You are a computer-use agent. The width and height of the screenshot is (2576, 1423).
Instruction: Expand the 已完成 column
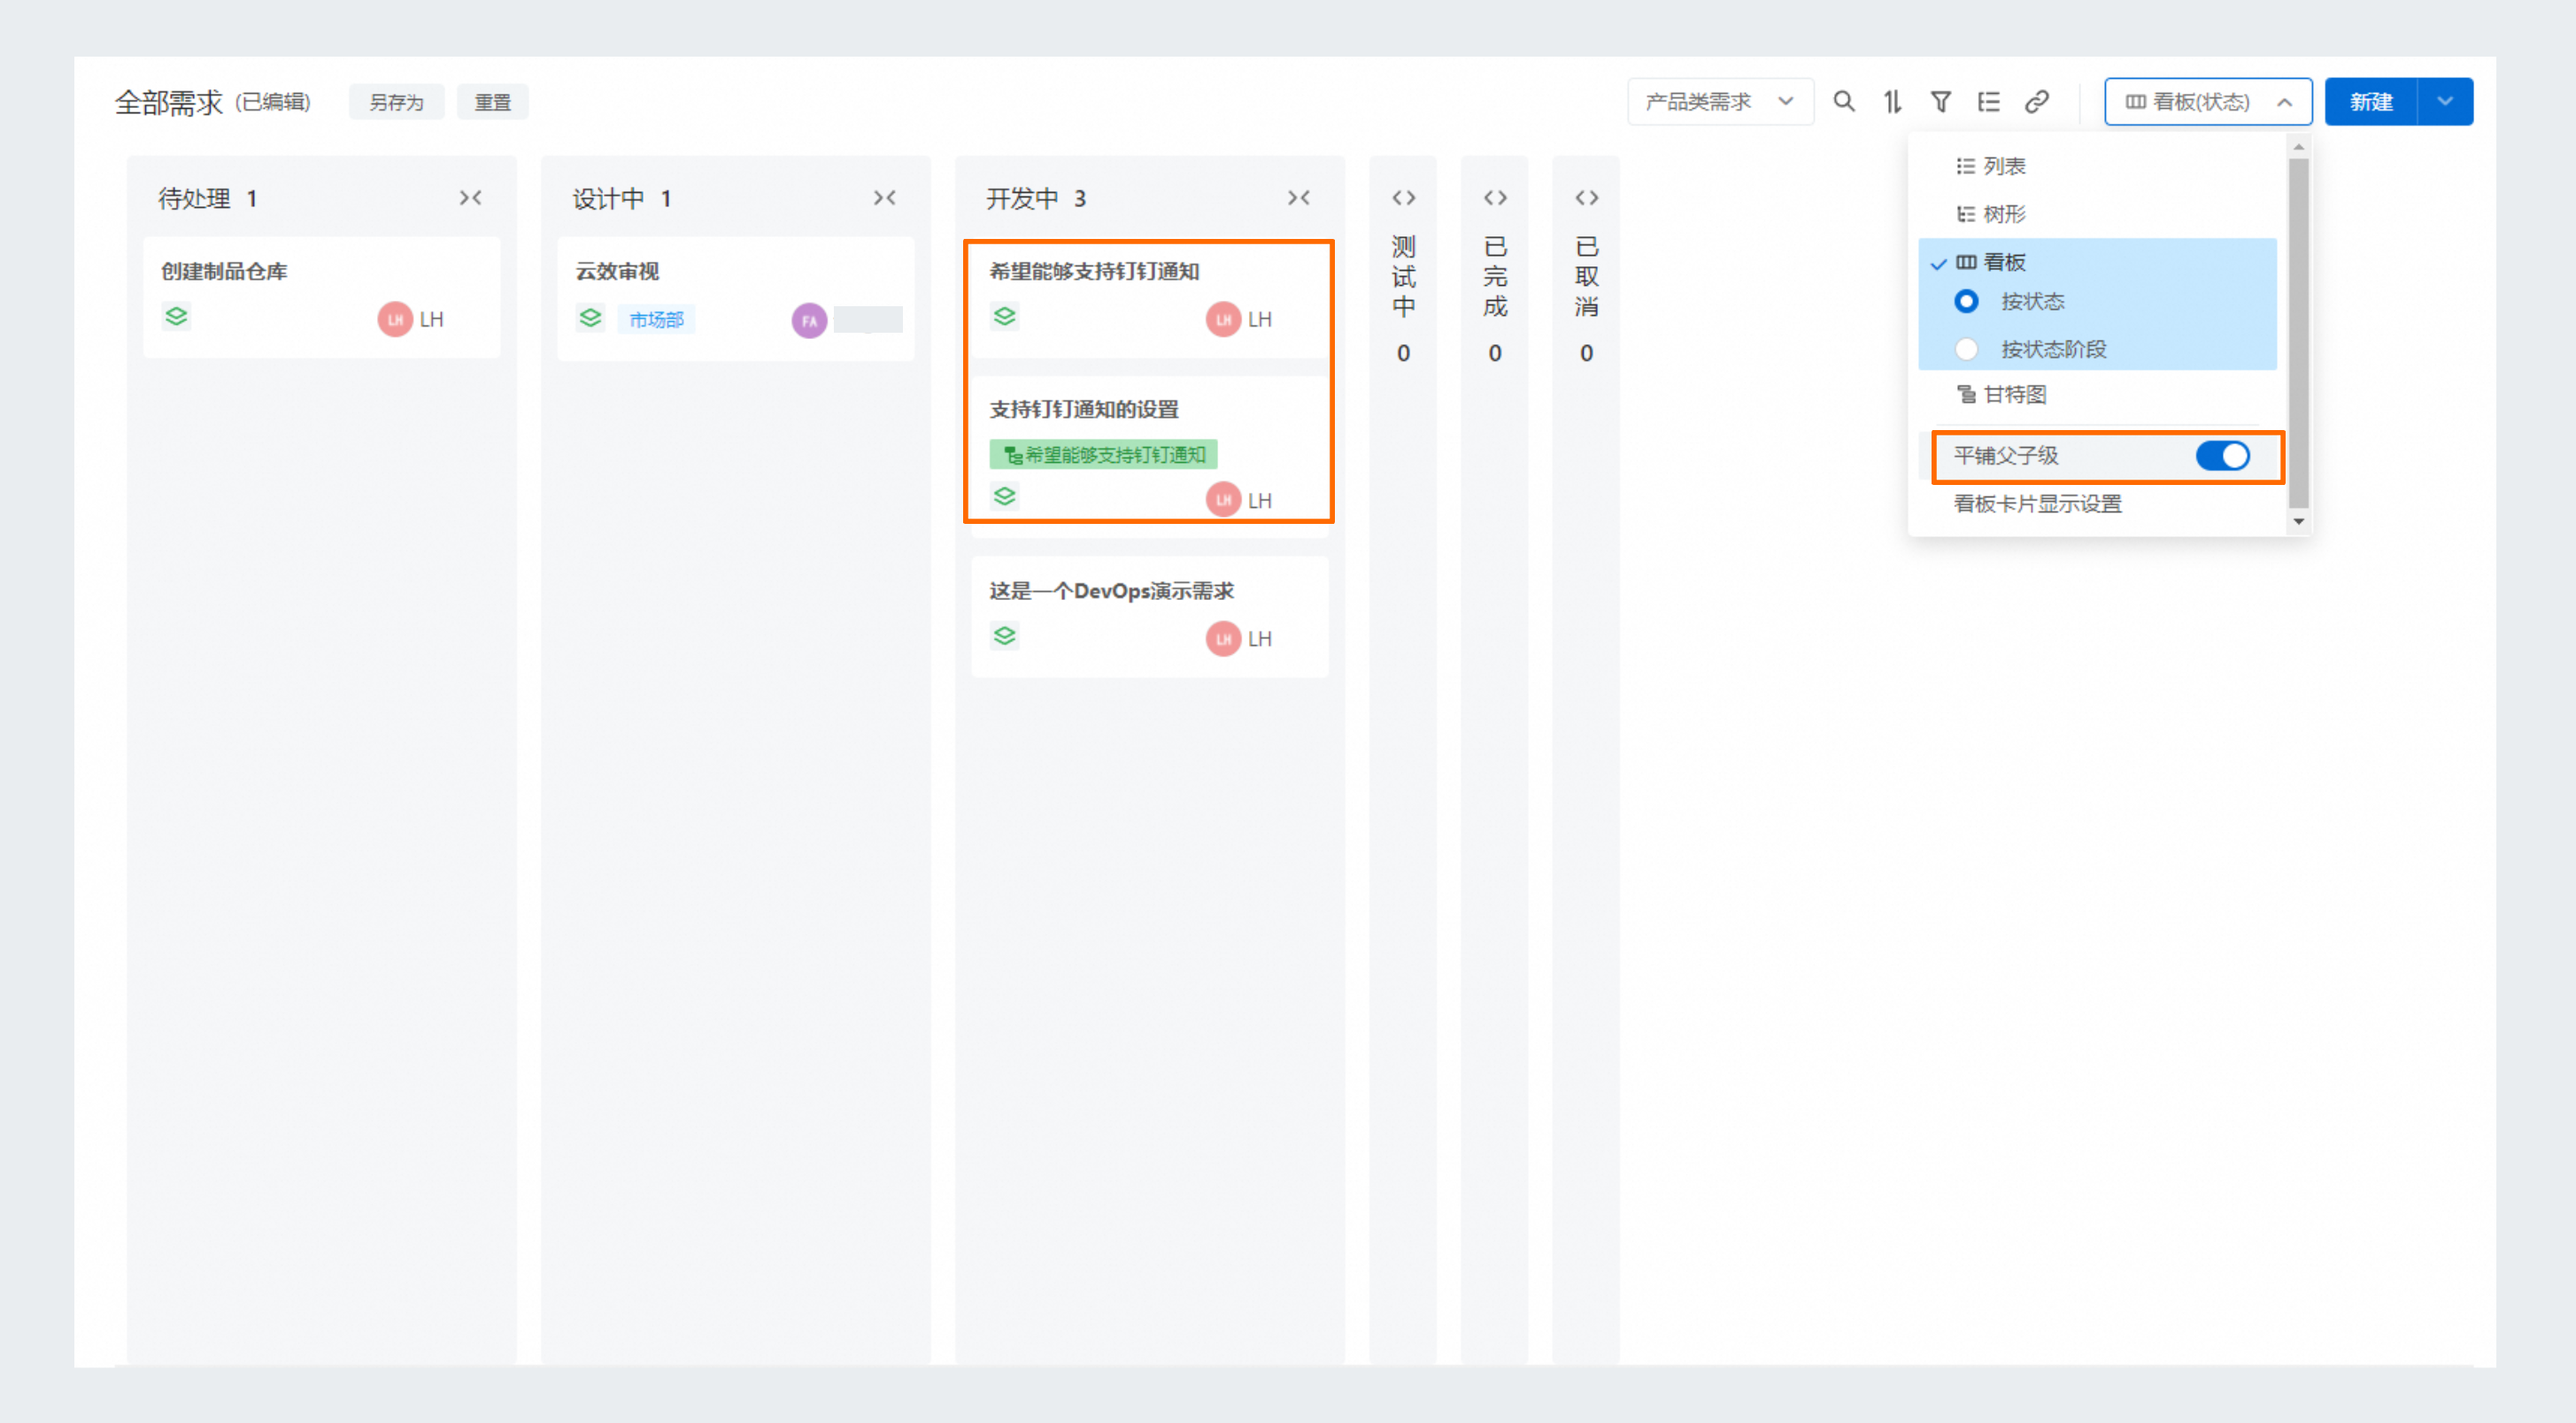[x=1495, y=198]
